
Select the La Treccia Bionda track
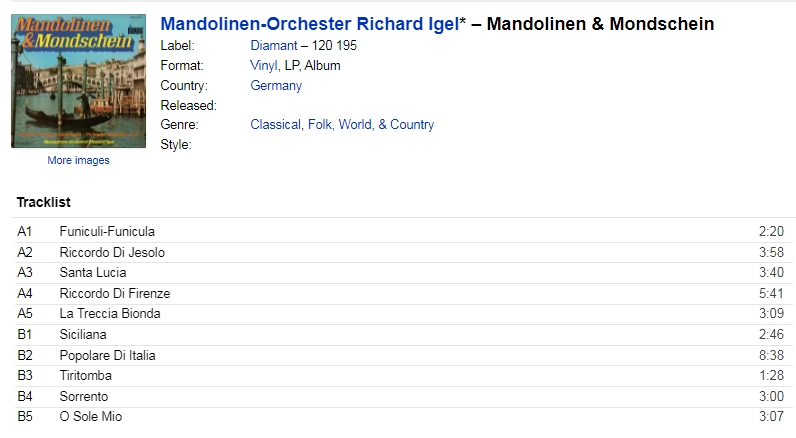coord(403,314)
